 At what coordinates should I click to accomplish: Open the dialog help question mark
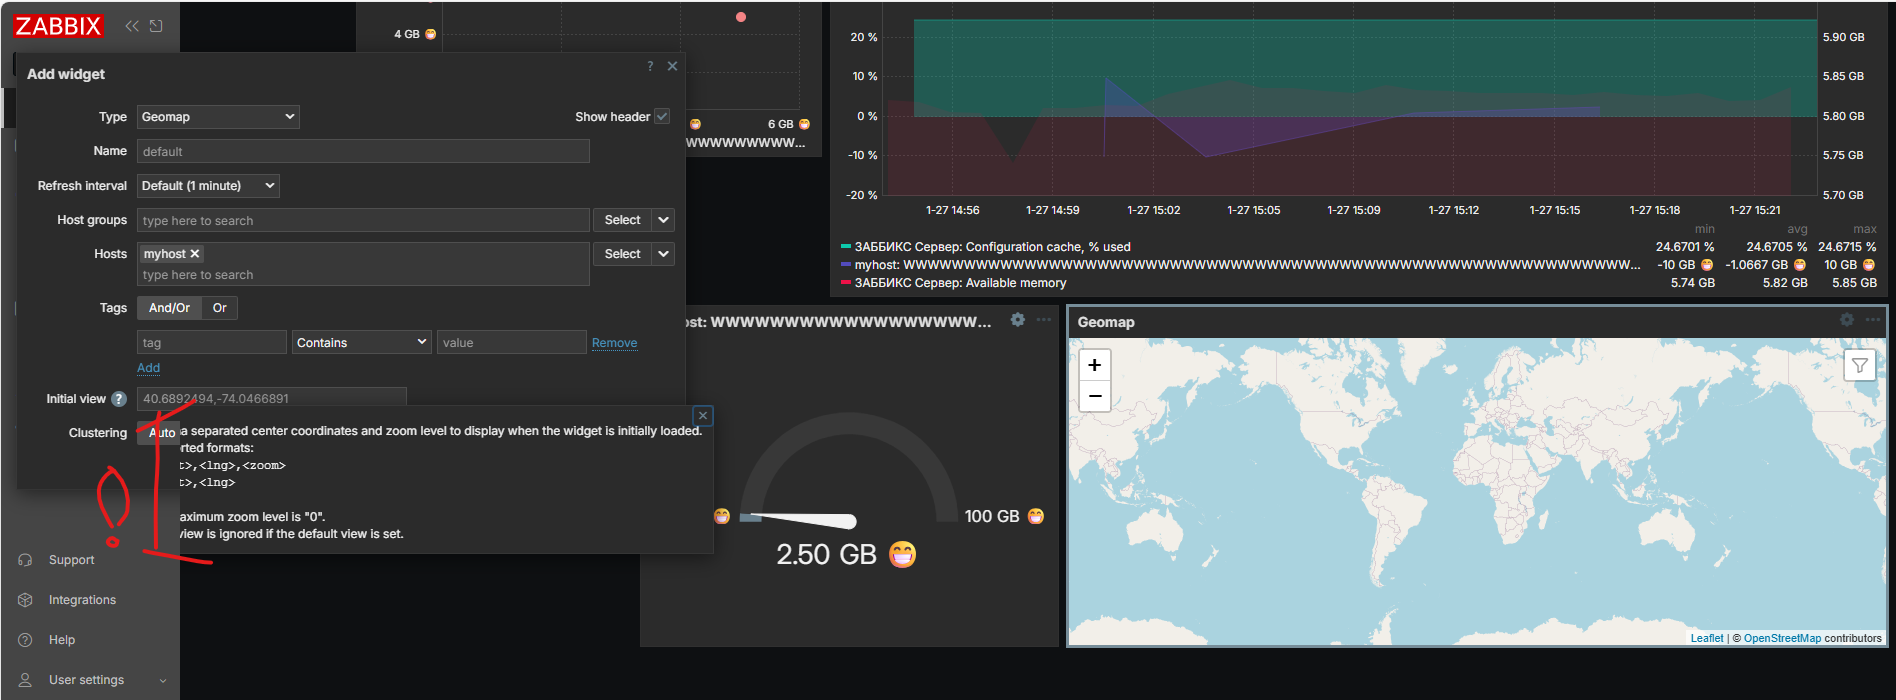[x=650, y=66]
